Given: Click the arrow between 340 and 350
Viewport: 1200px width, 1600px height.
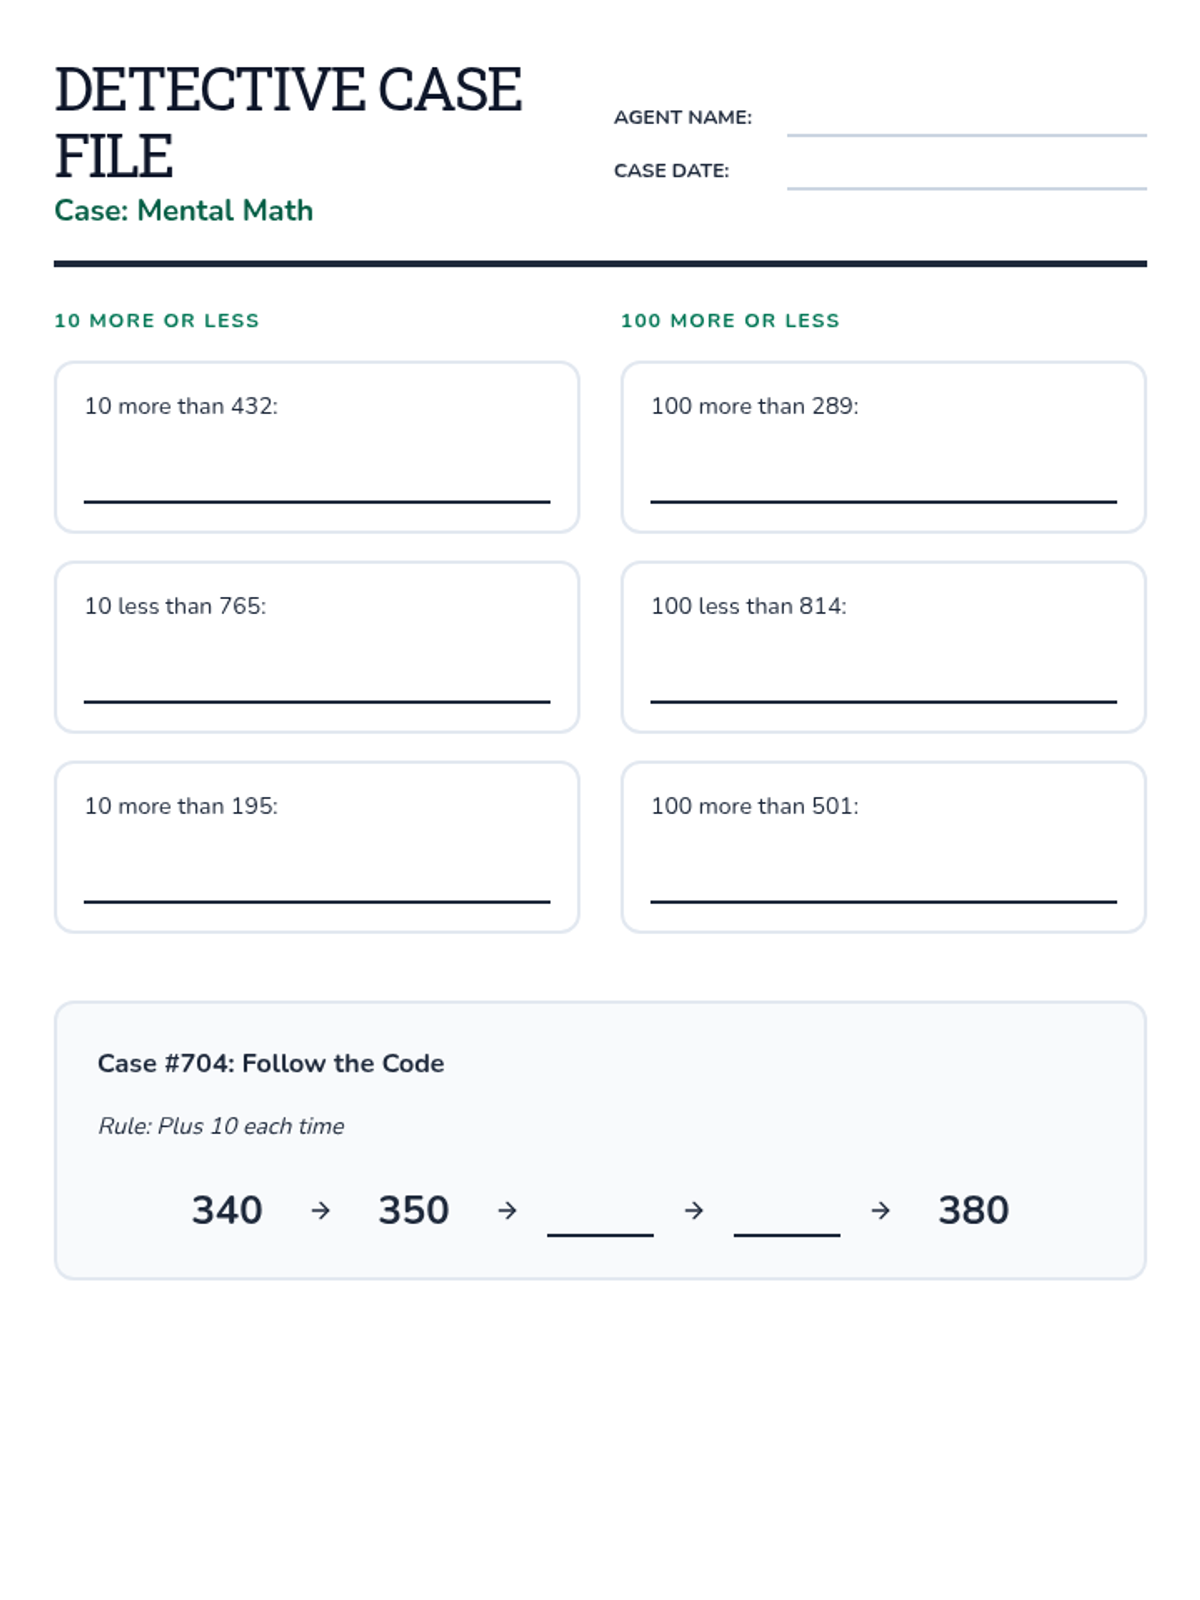Looking at the screenshot, I should (320, 1211).
